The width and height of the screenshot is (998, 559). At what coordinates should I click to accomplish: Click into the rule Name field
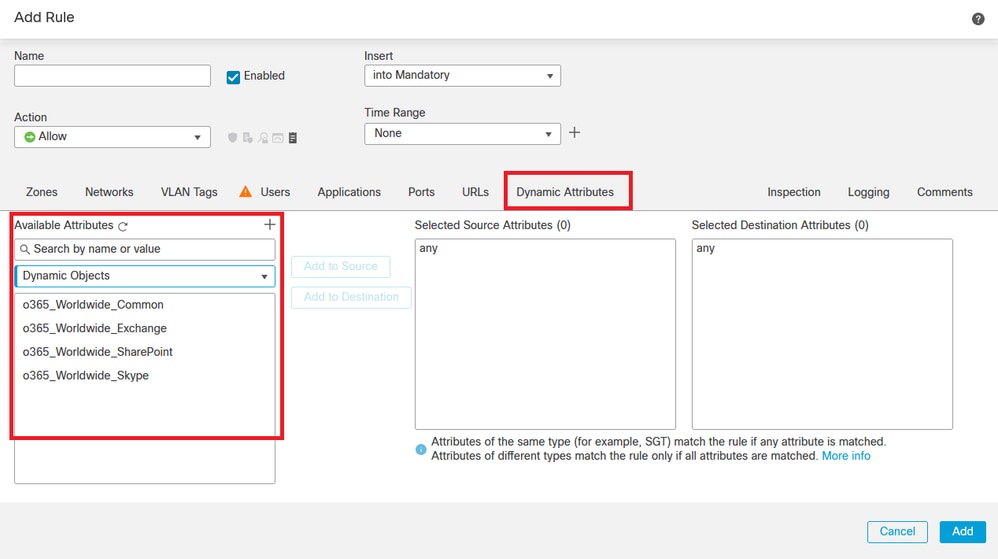click(112, 76)
